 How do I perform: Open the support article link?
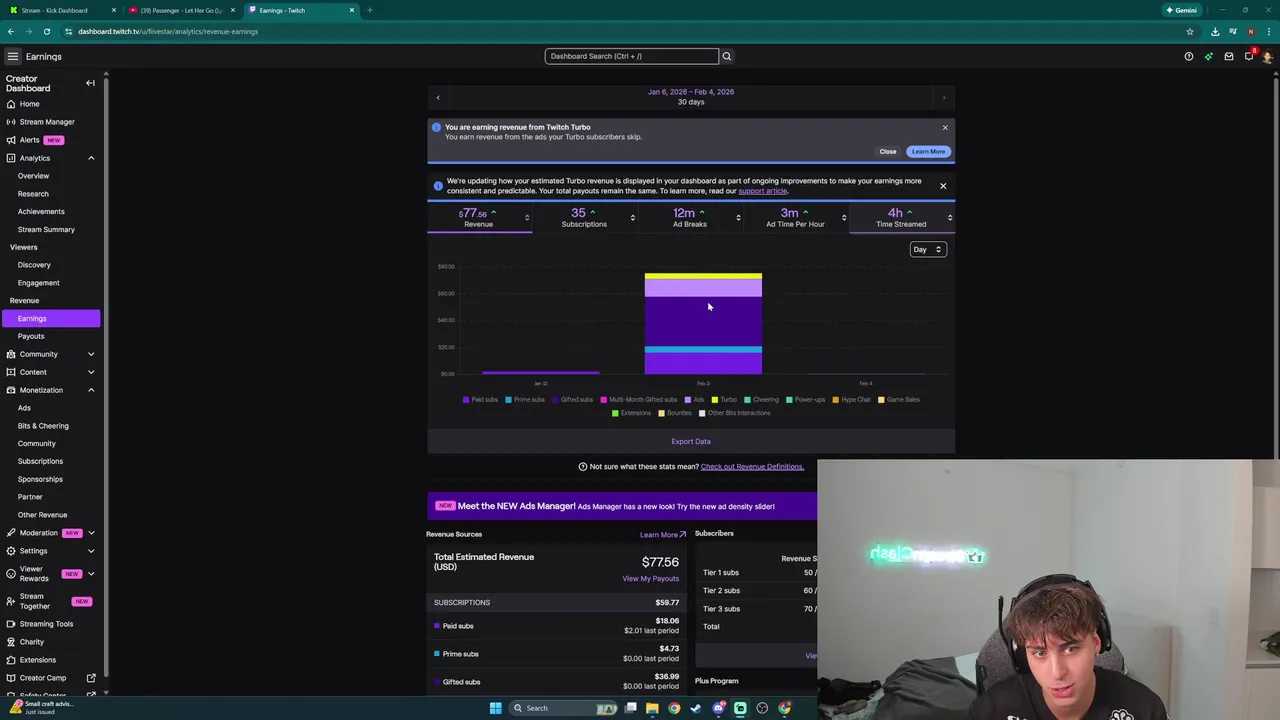coord(763,191)
